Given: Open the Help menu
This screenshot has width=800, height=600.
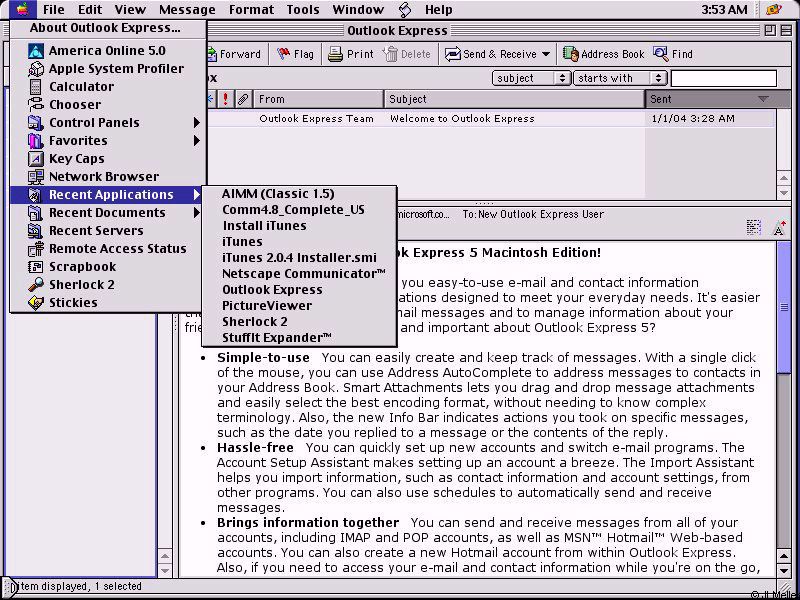Looking at the screenshot, I should [x=438, y=10].
